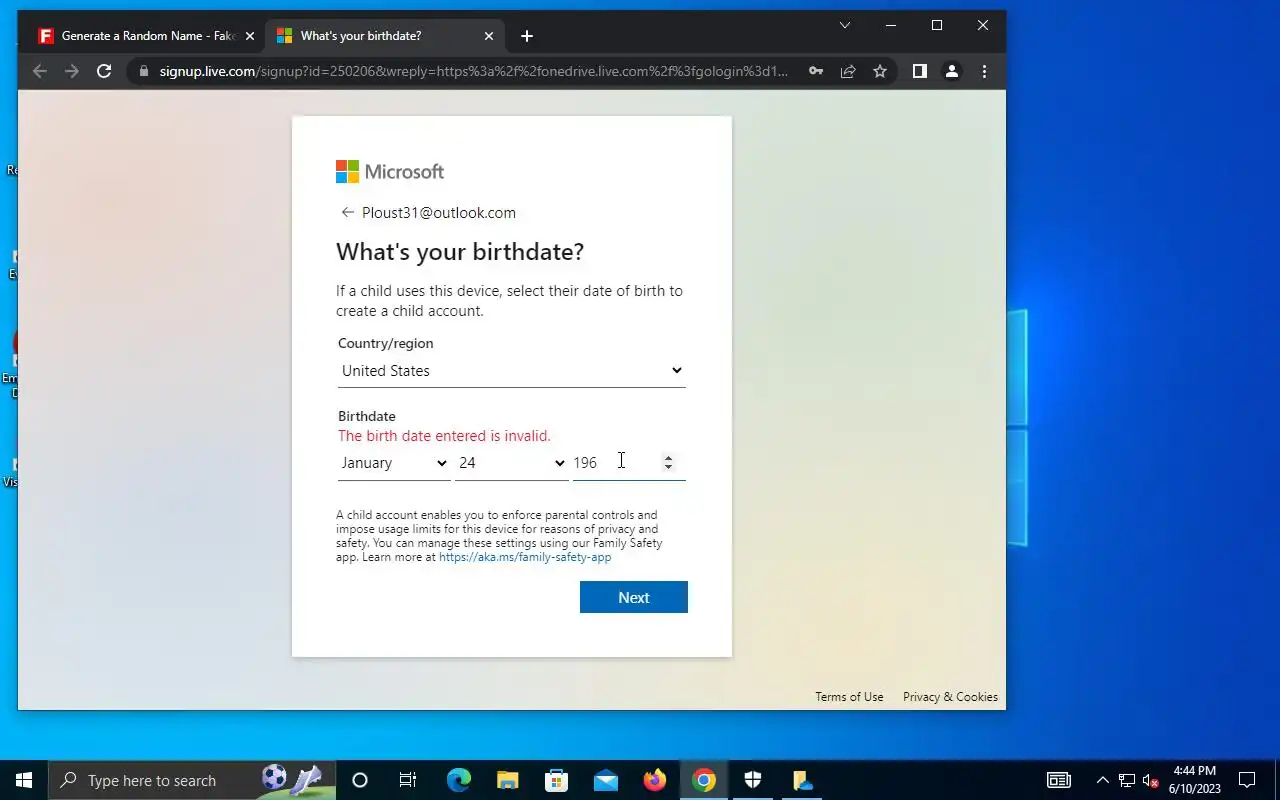This screenshot has height=800, width=1280.
Task: Open volume control in system tray
Action: point(1151,780)
